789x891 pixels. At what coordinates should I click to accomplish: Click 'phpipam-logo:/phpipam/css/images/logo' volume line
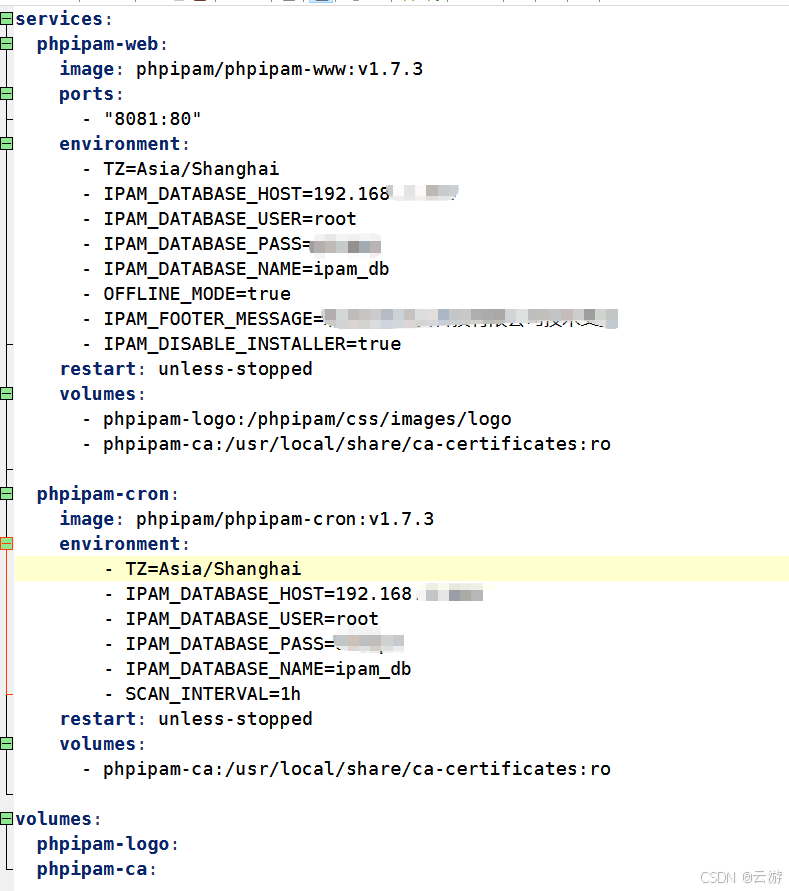307,419
